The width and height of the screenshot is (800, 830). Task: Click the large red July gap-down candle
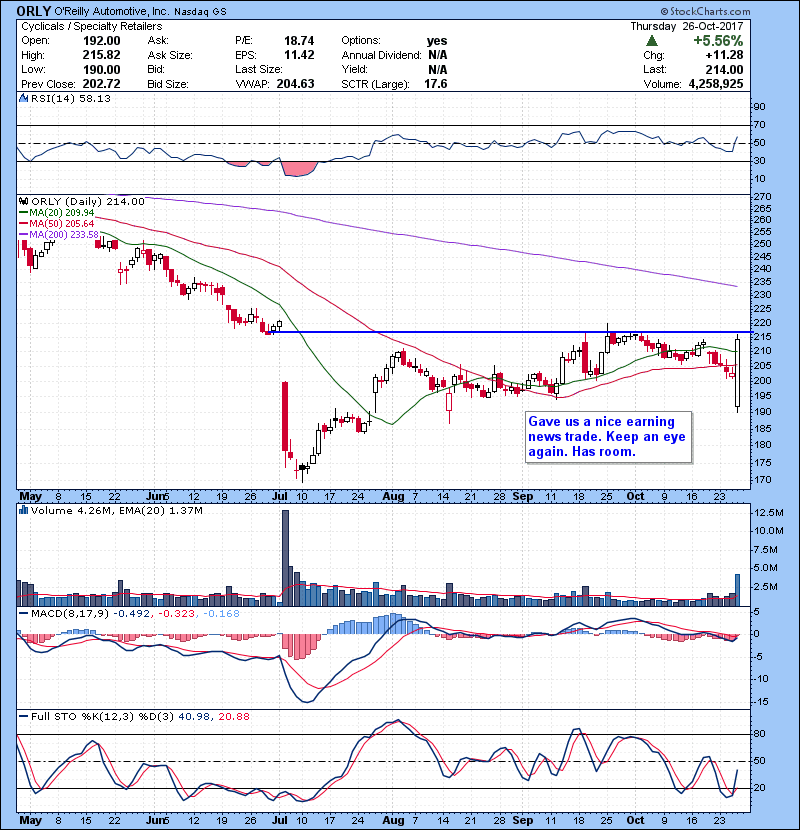pyautogui.click(x=285, y=417)
